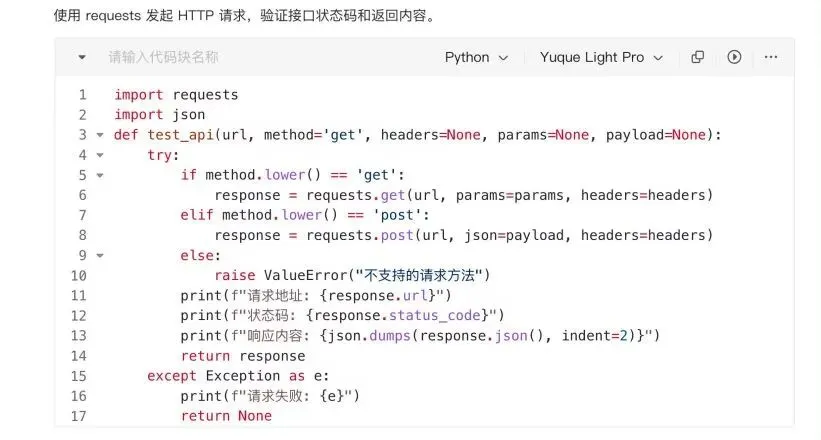Click line number 17 in the gutter
821x440 pixels.
(79, 416)
